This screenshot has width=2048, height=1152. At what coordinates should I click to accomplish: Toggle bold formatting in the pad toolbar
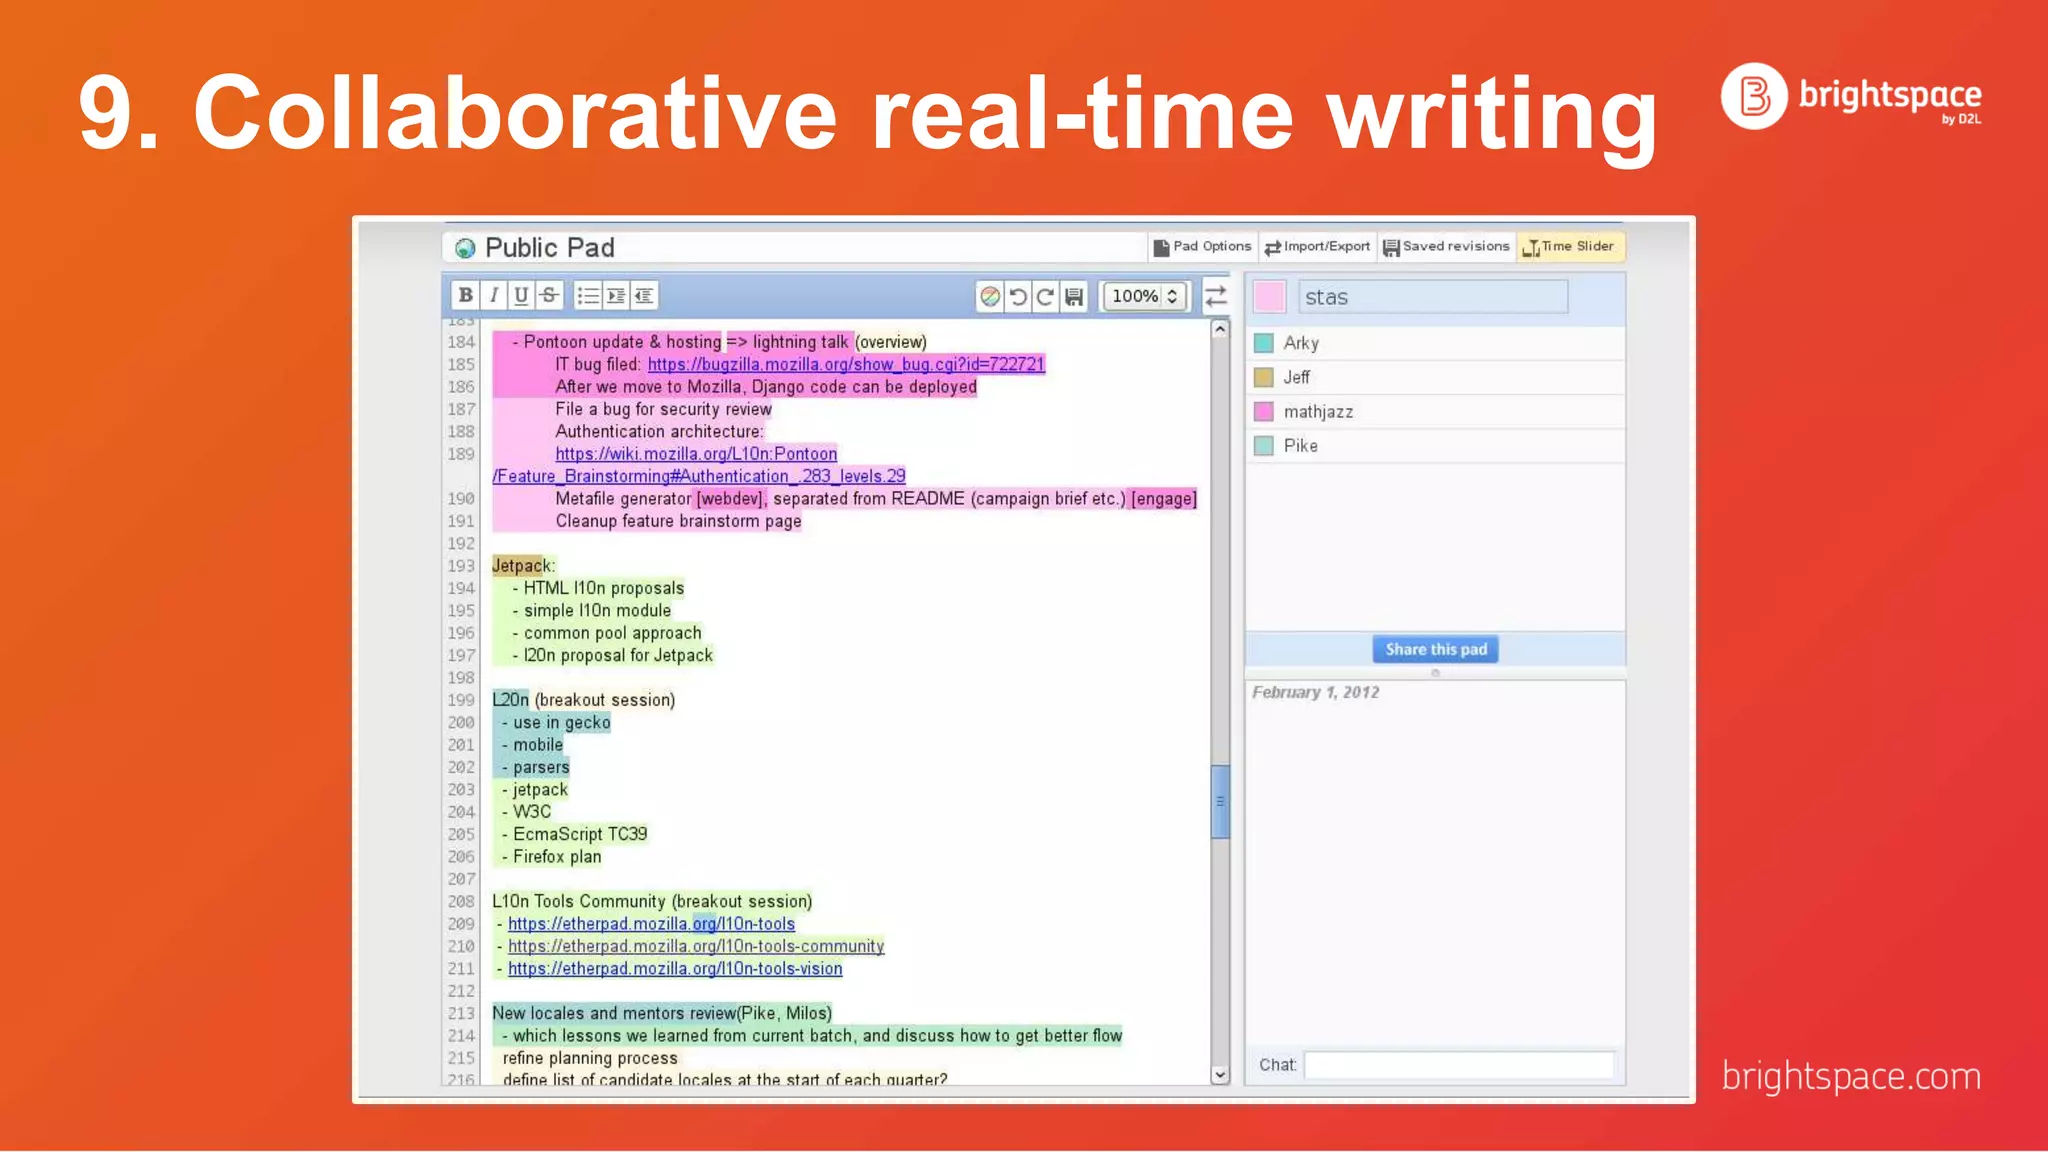click(x=465, y=296)
